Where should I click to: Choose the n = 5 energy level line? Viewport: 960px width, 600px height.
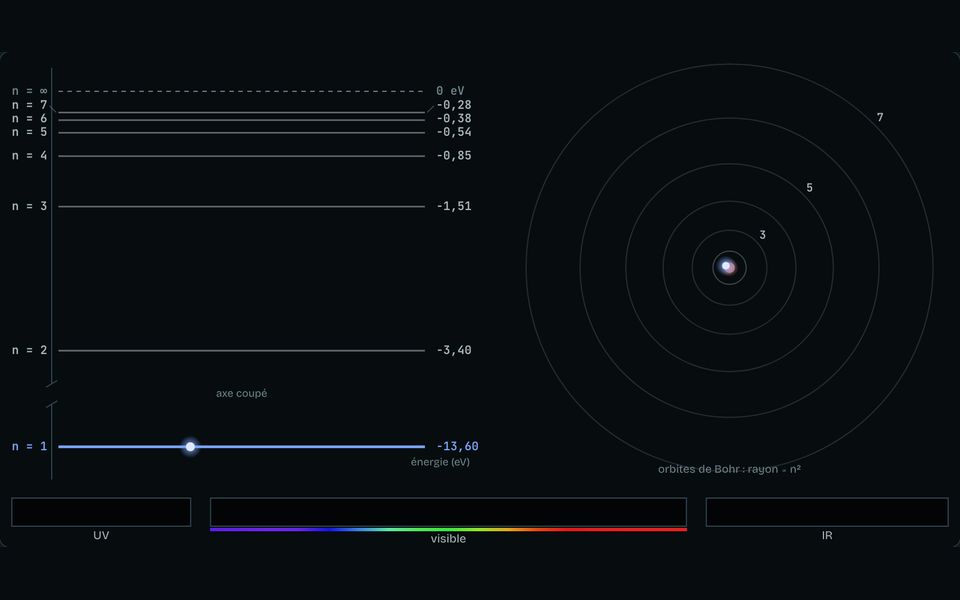pos(241,133)
